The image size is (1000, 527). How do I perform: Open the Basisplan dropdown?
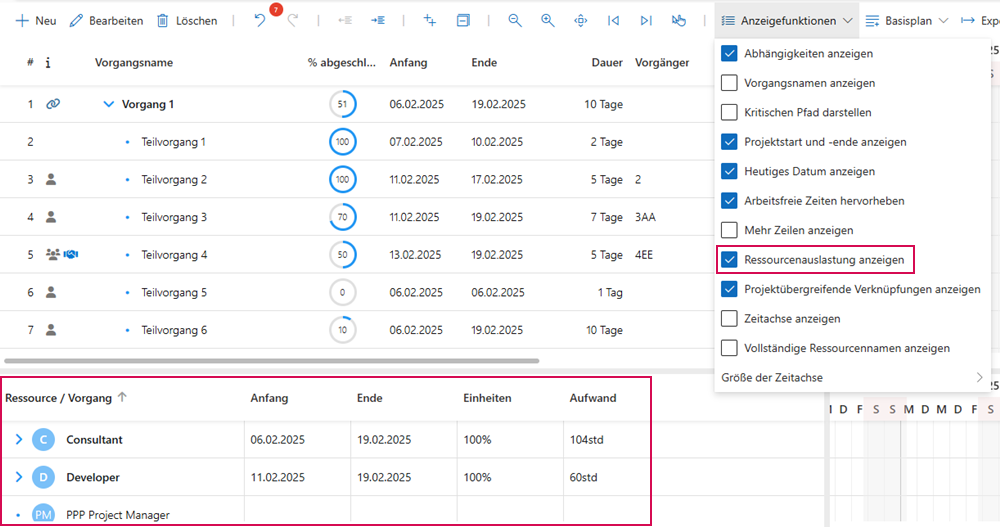click(904, 21)
